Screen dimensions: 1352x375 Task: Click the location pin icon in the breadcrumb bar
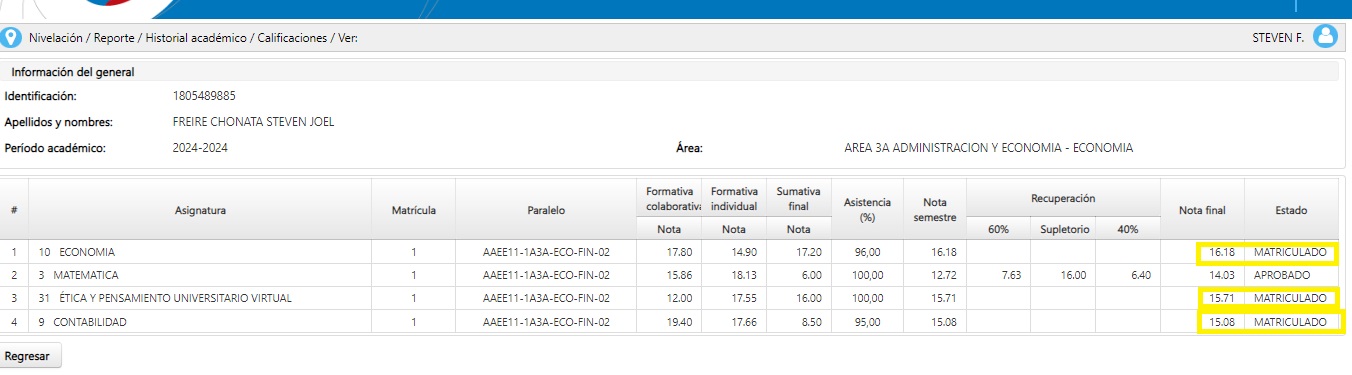pyautogui.click(x=12, y=38)
